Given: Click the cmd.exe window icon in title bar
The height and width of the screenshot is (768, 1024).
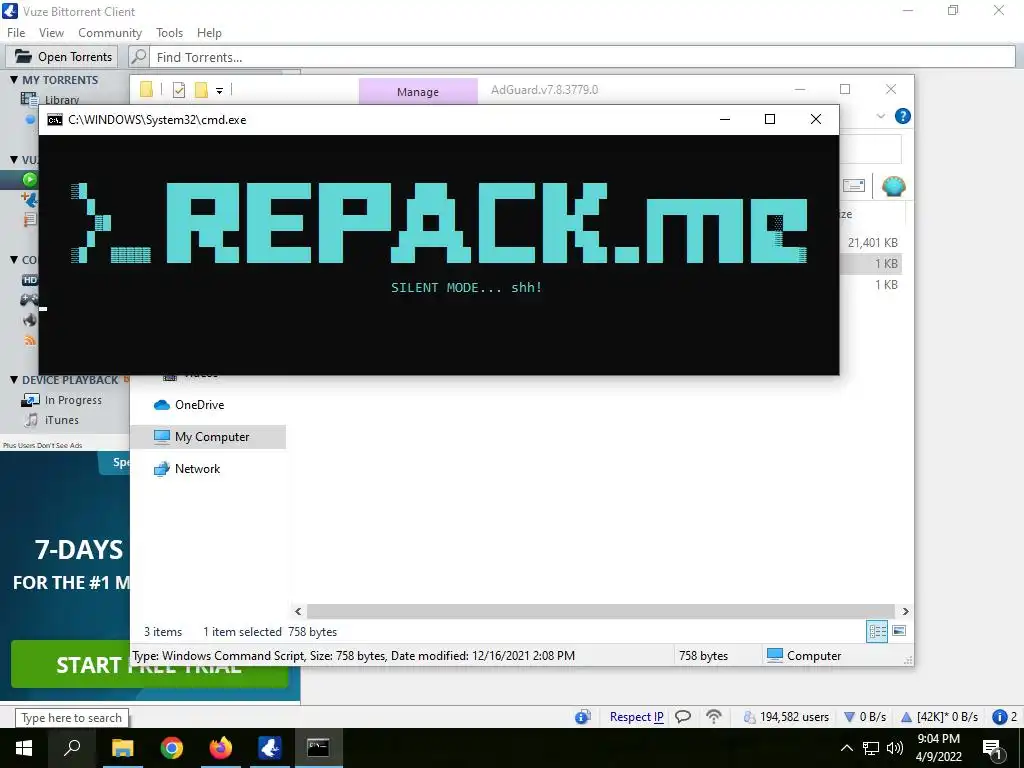Looking at the screenshot, I should point(55,120).
